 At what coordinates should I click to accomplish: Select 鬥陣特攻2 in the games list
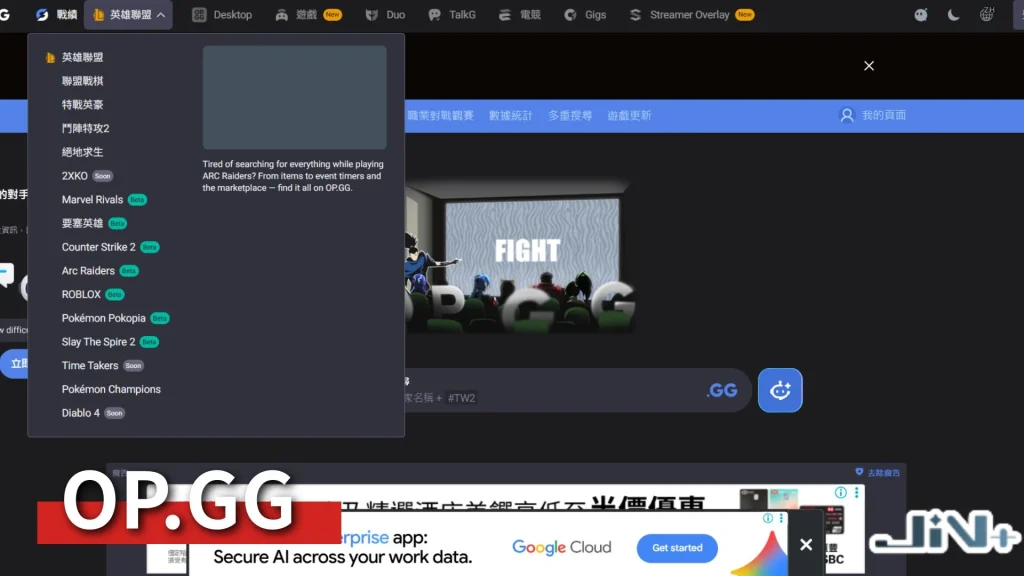[86, 129]
